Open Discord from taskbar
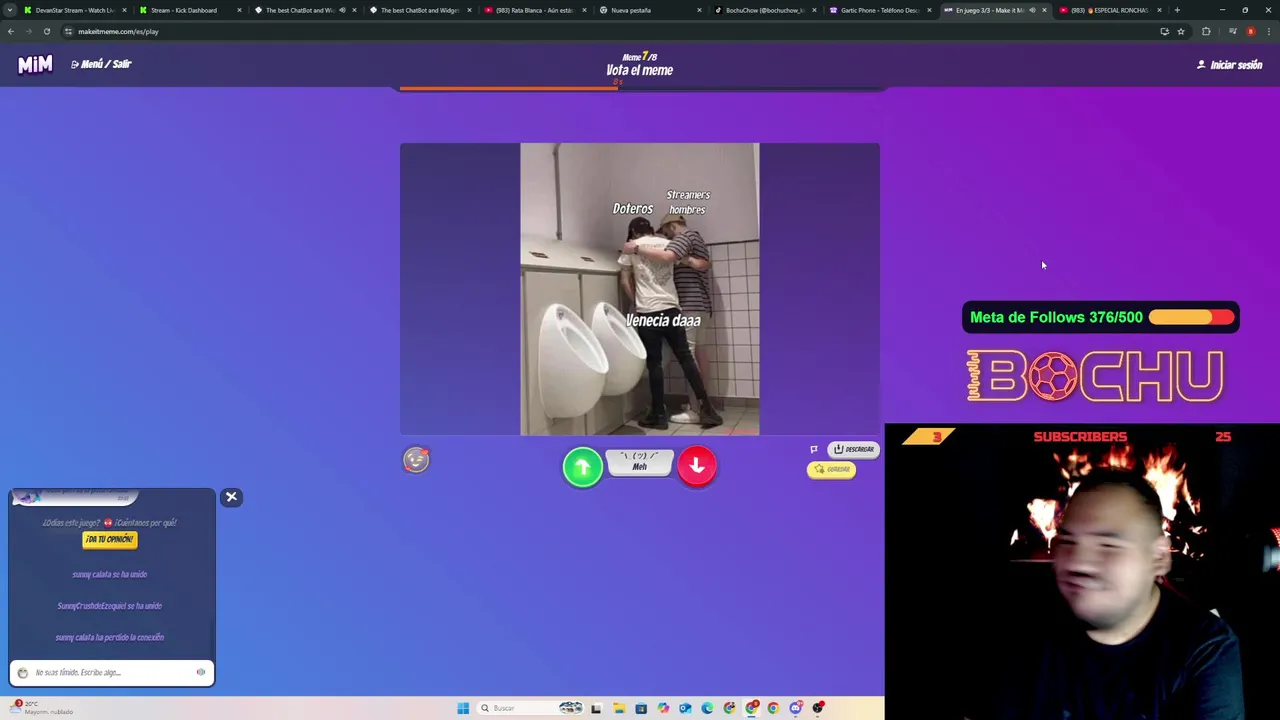Screen dimensions: 1280x720 (x=795, y=708)
